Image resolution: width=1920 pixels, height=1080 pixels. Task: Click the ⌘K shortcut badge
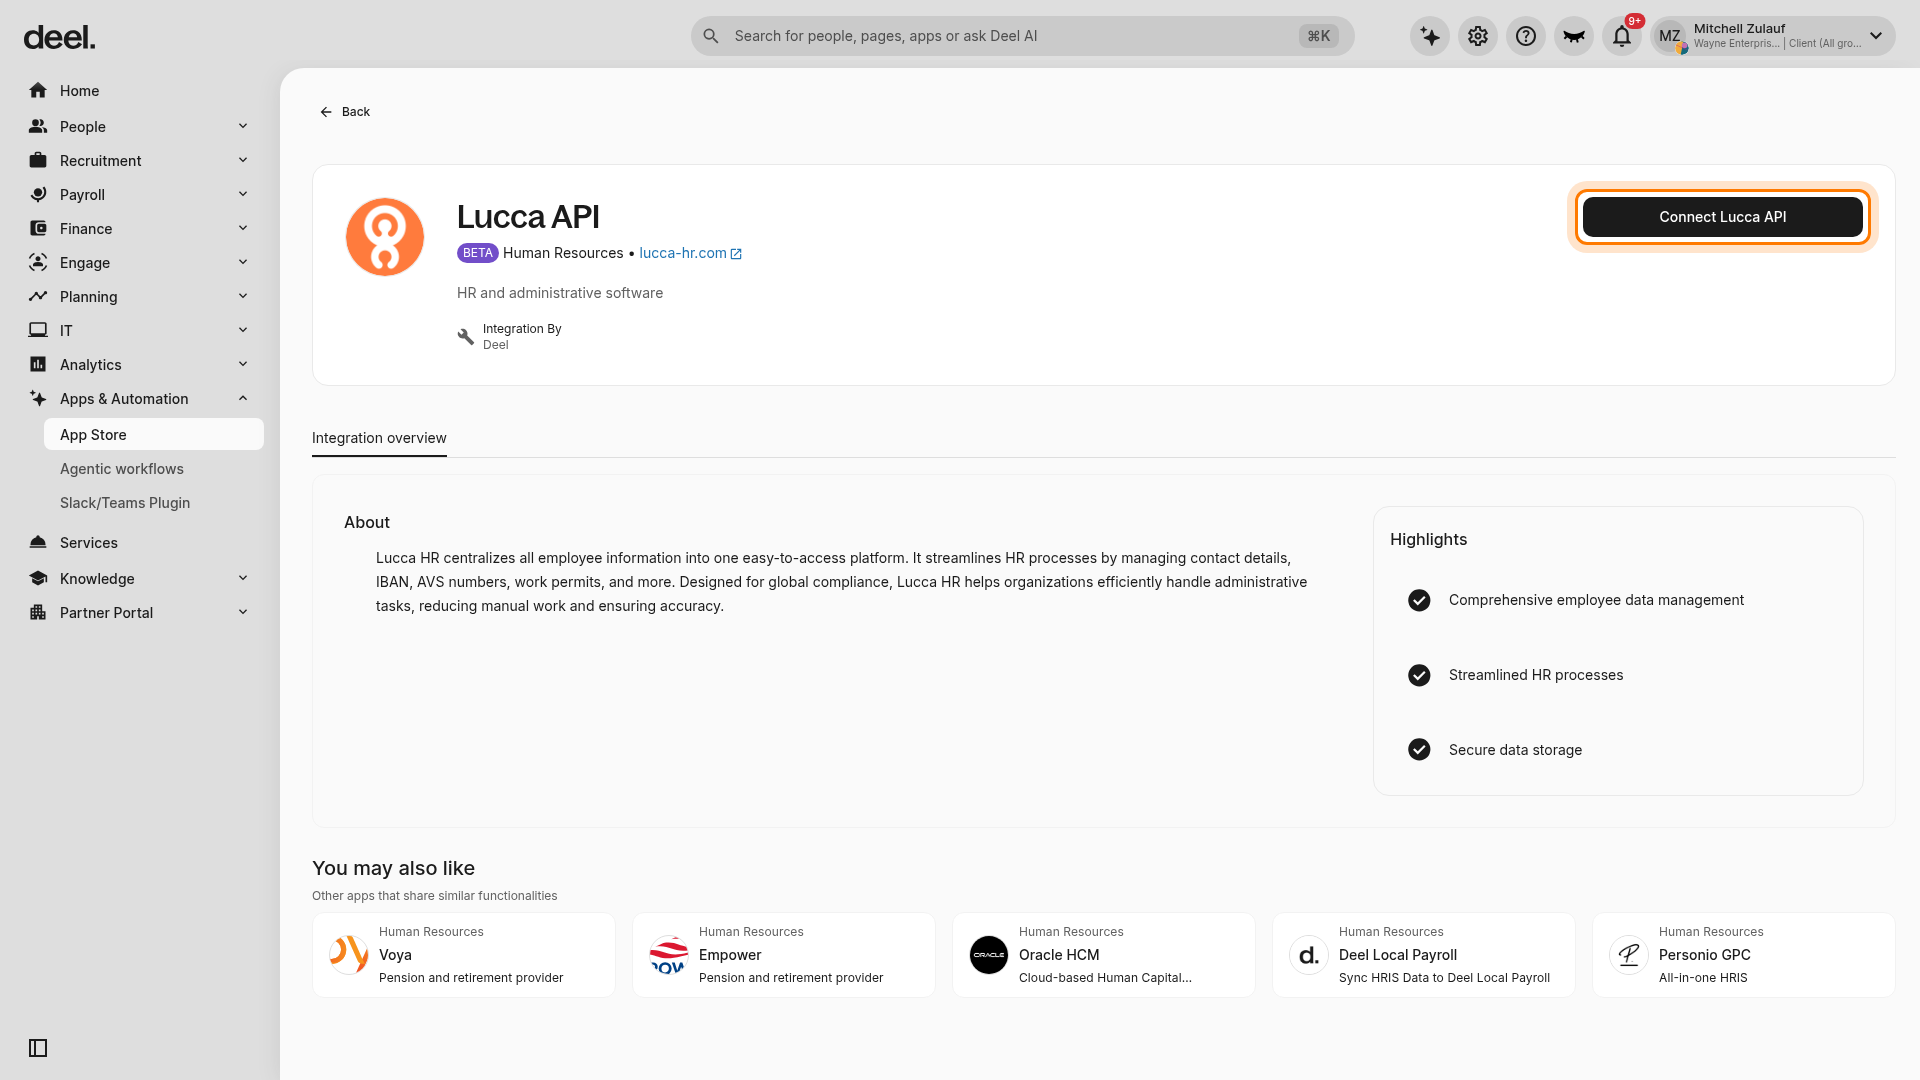(x=1319, y=36)
